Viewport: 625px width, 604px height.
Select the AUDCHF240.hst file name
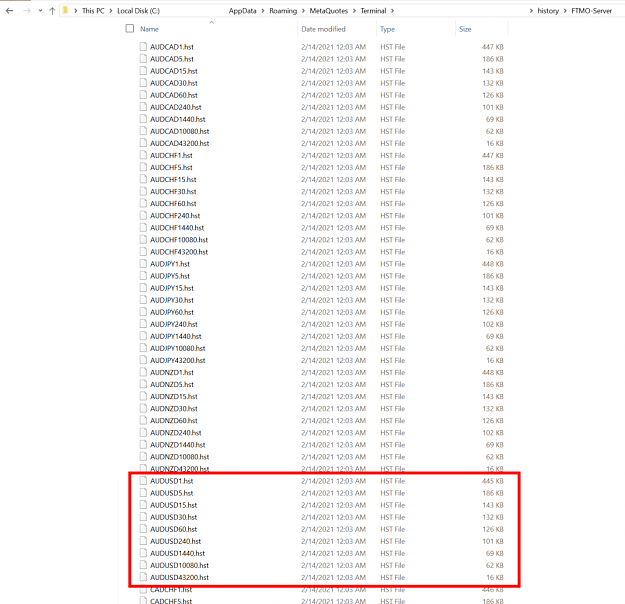(175, 216)
